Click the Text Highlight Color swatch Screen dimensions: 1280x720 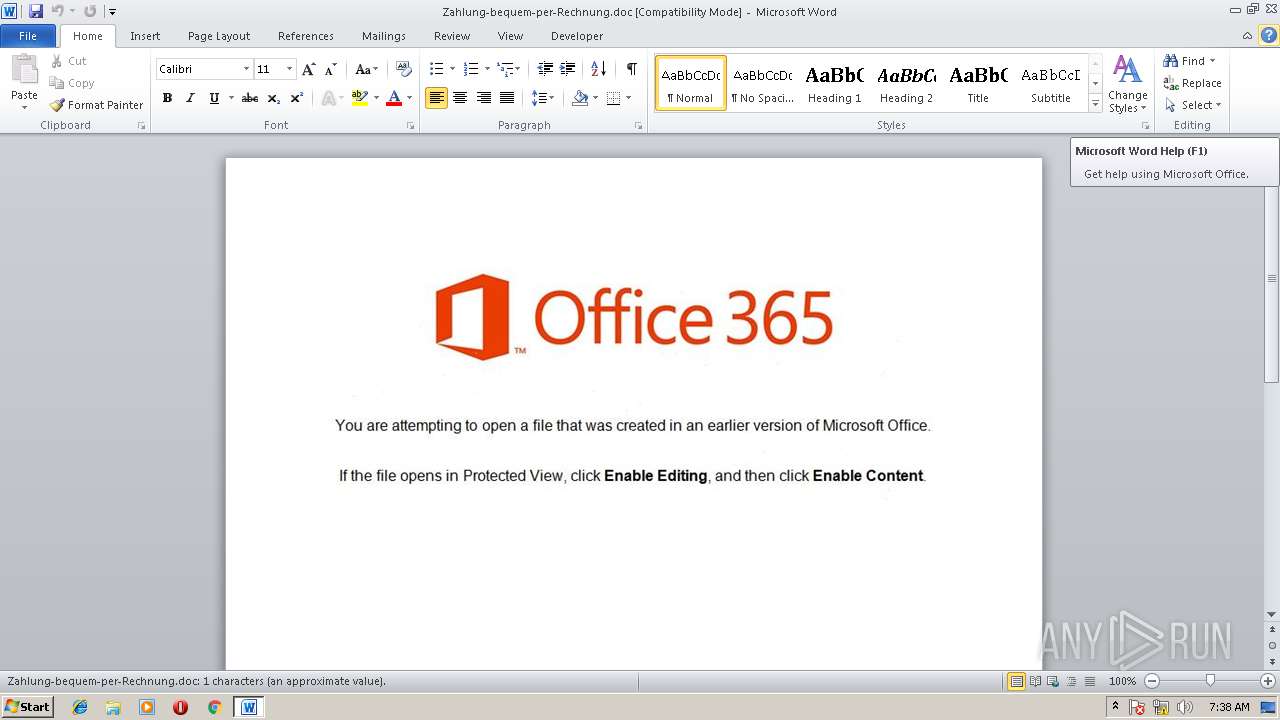pyautogui.click(x=360, y=98)
